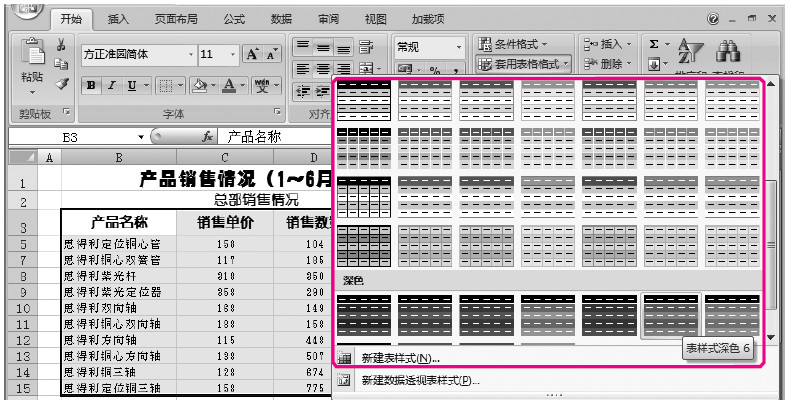
Task: Click the Copy icon under the scissors
Action: (x=61, y=65)
